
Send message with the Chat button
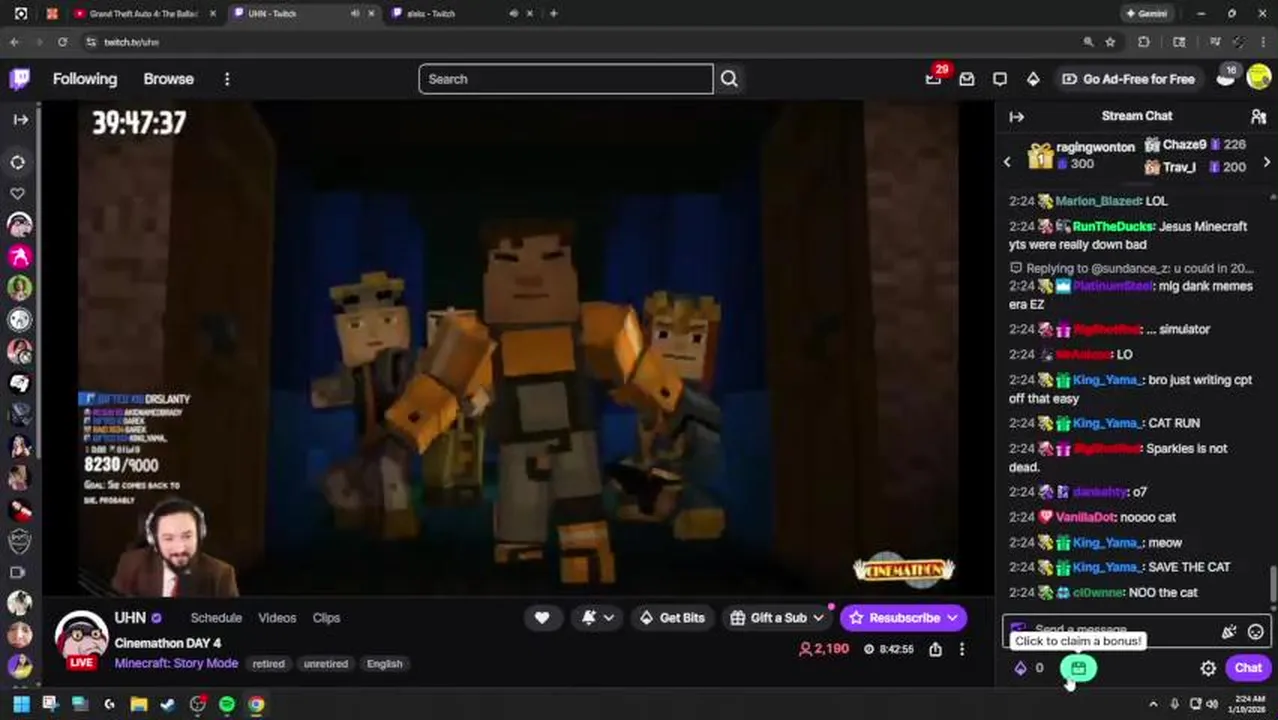[1248, 668]
